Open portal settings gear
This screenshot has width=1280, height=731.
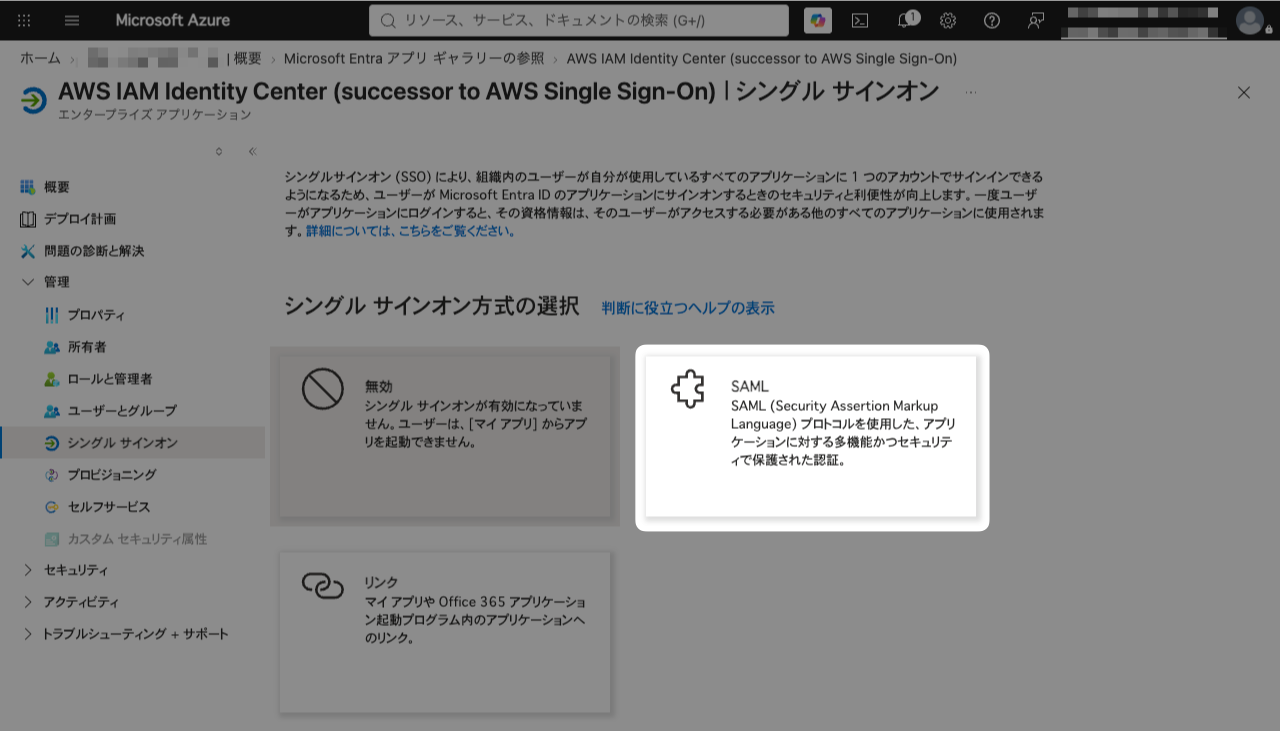[948, 20]
